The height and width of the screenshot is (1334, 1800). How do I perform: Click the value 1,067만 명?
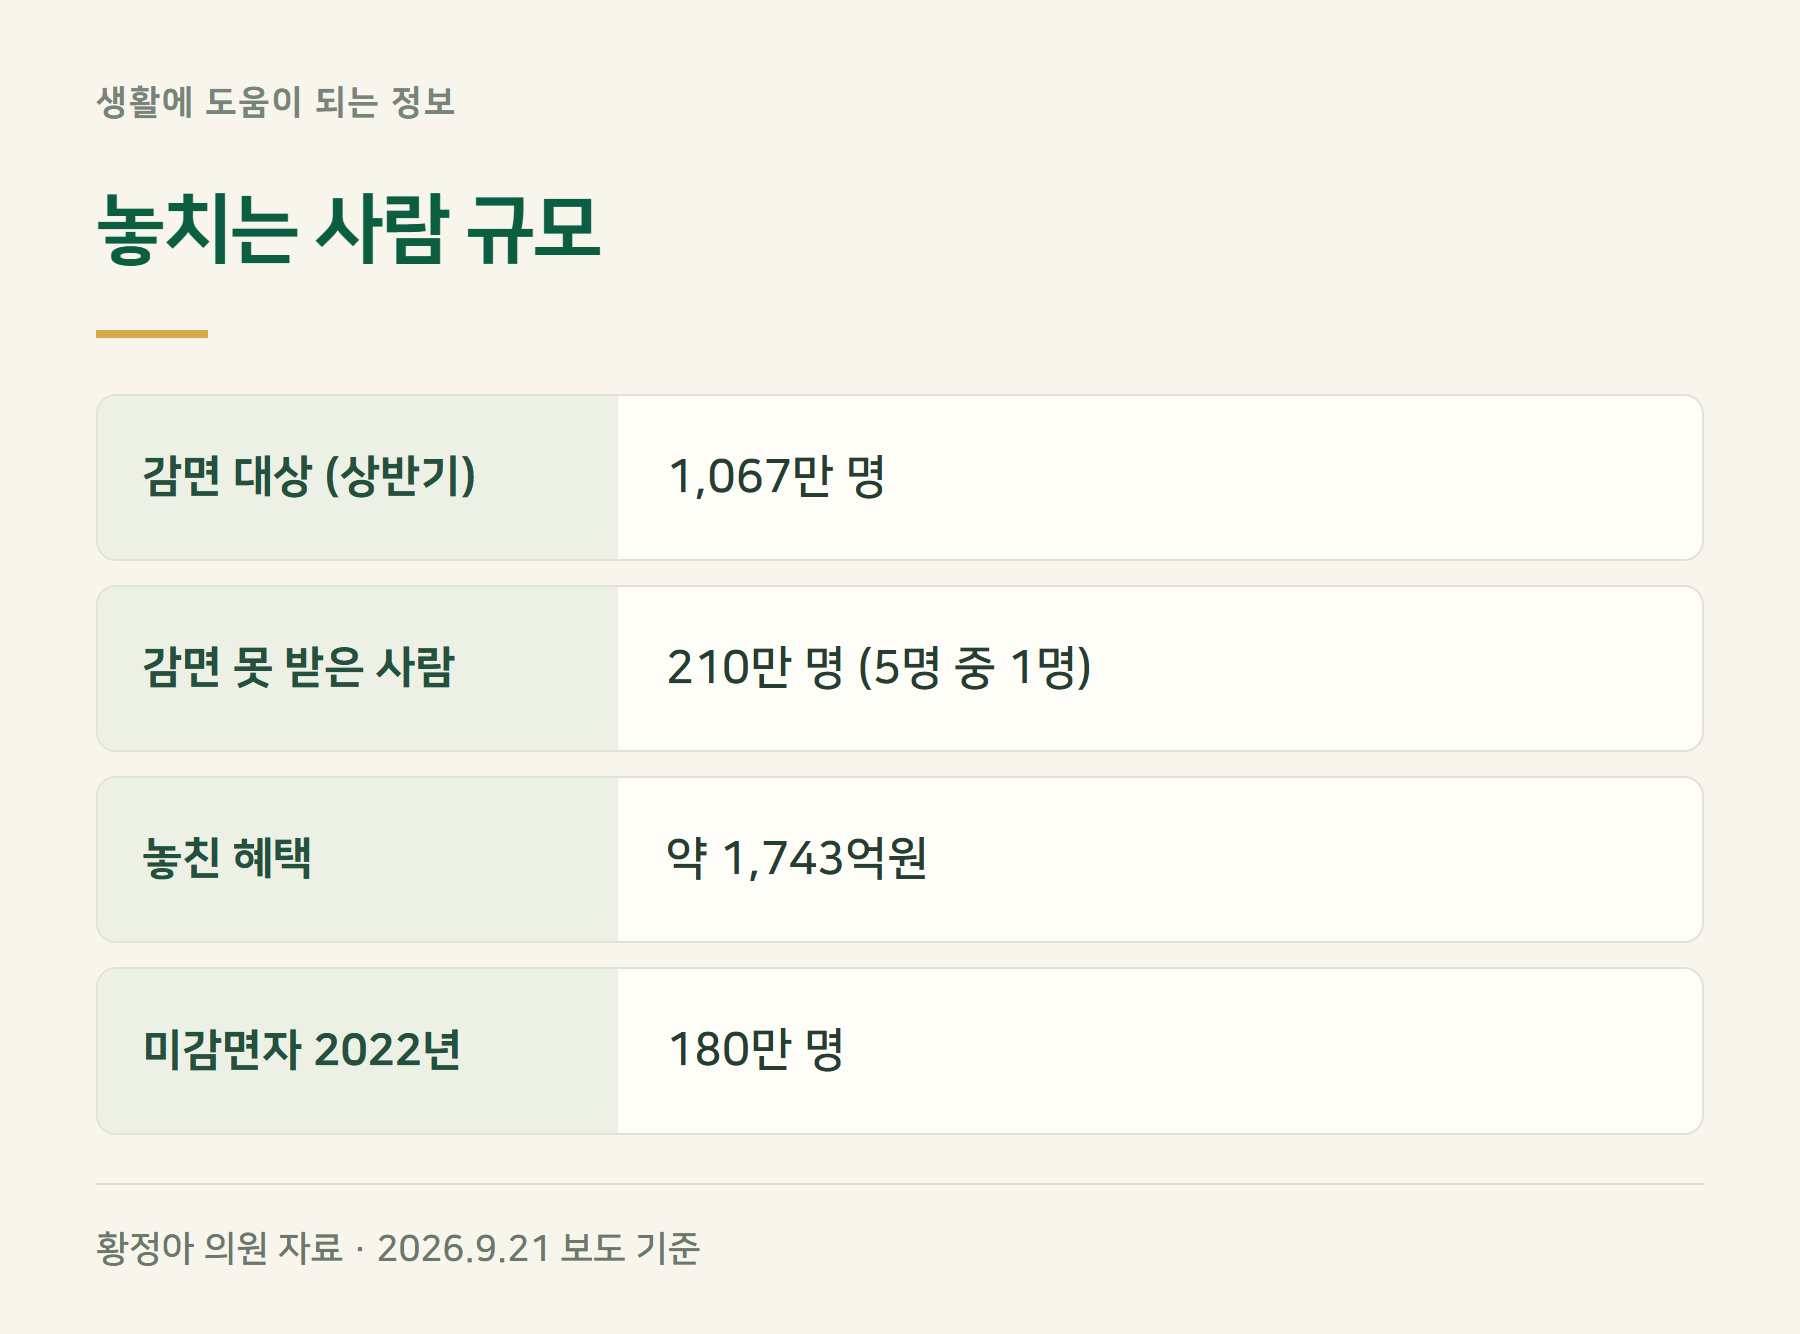click(x=777, y=477)
